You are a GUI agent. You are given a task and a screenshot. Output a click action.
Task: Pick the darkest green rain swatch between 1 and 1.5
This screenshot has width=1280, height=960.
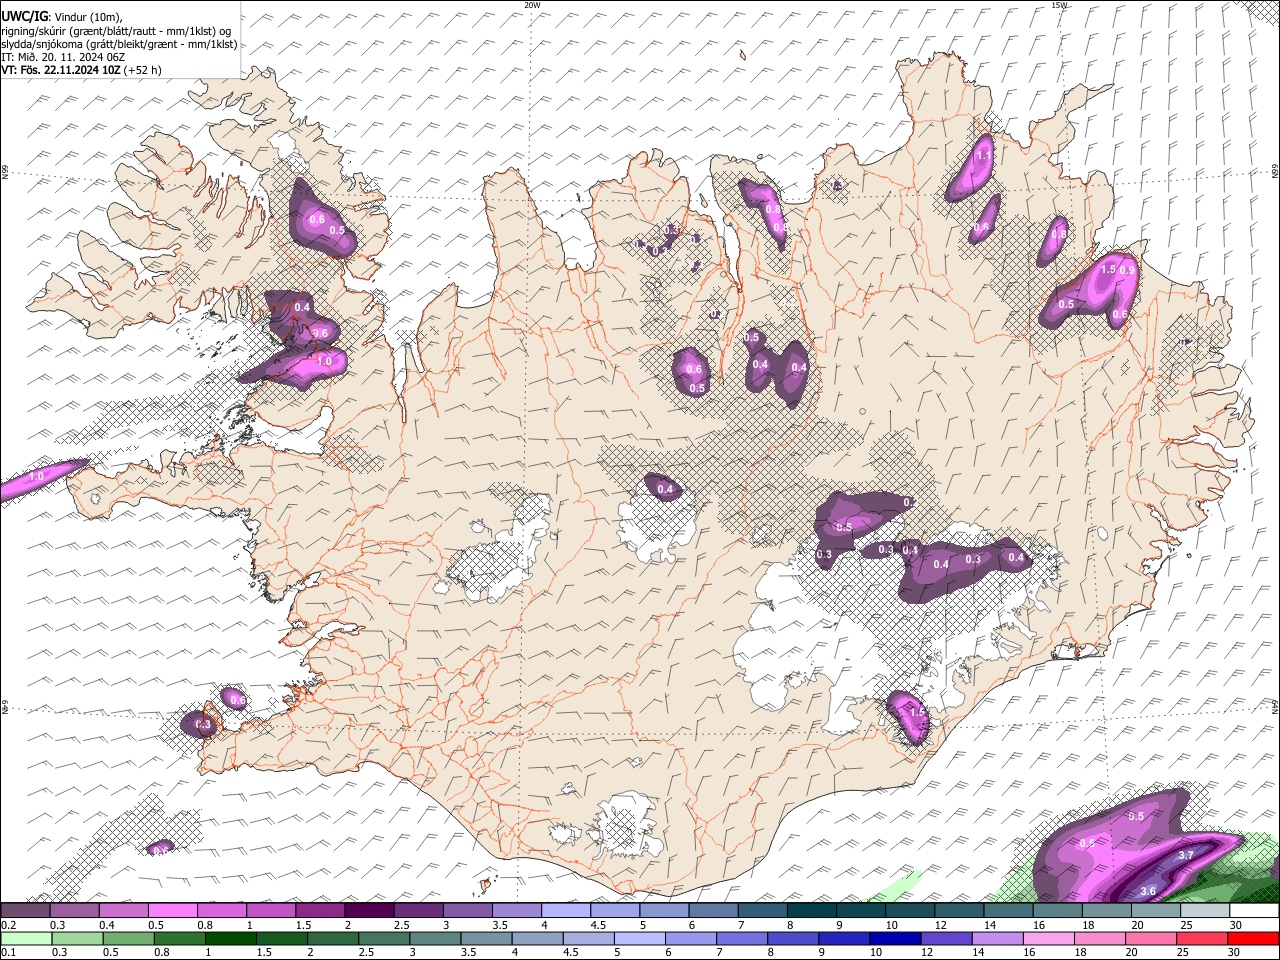[x=229, y=938]
